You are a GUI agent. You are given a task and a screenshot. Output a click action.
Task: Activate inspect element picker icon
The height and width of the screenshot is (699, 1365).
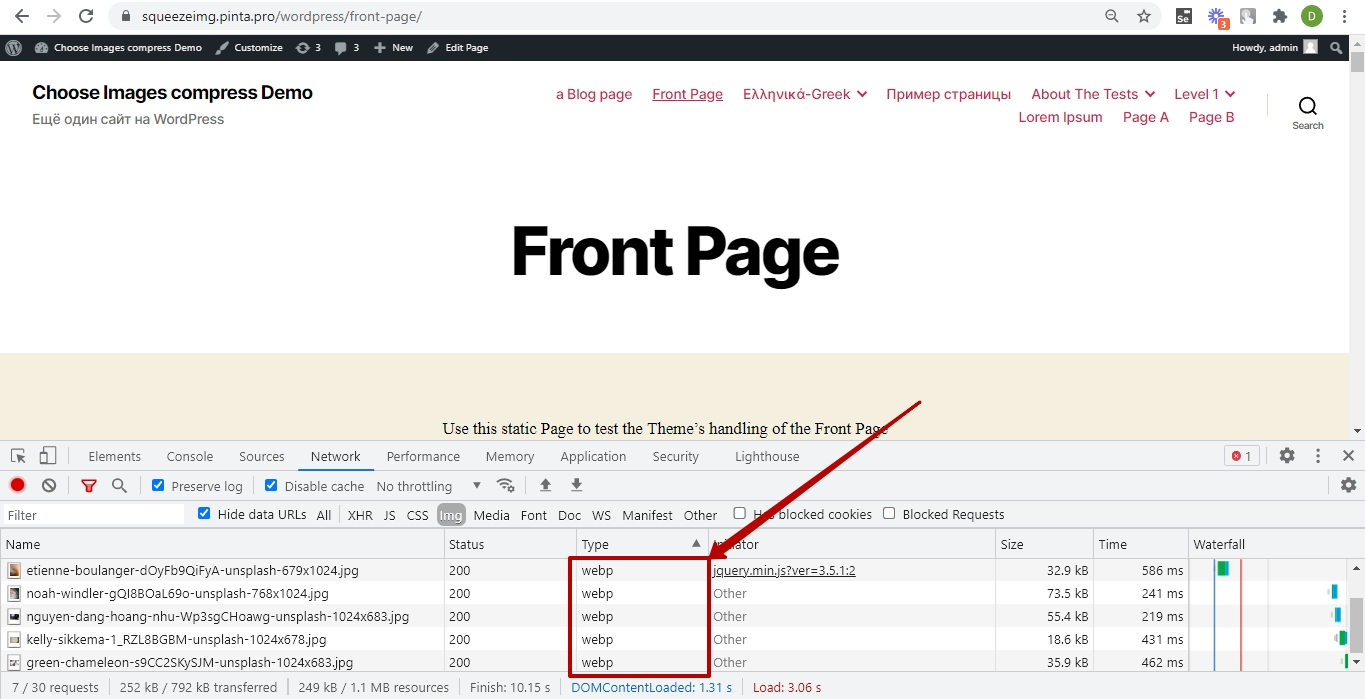click(x=18, y=456)
